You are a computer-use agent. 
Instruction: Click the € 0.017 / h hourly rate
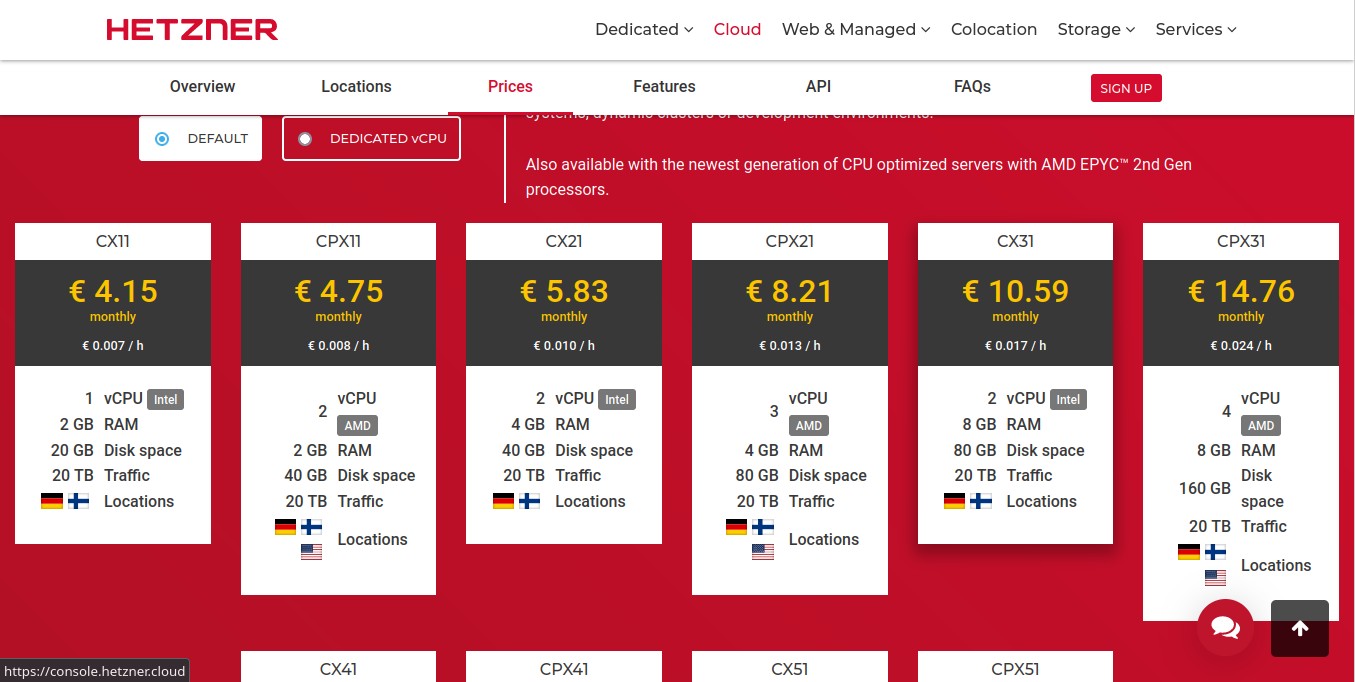(x=1015, y=346)
